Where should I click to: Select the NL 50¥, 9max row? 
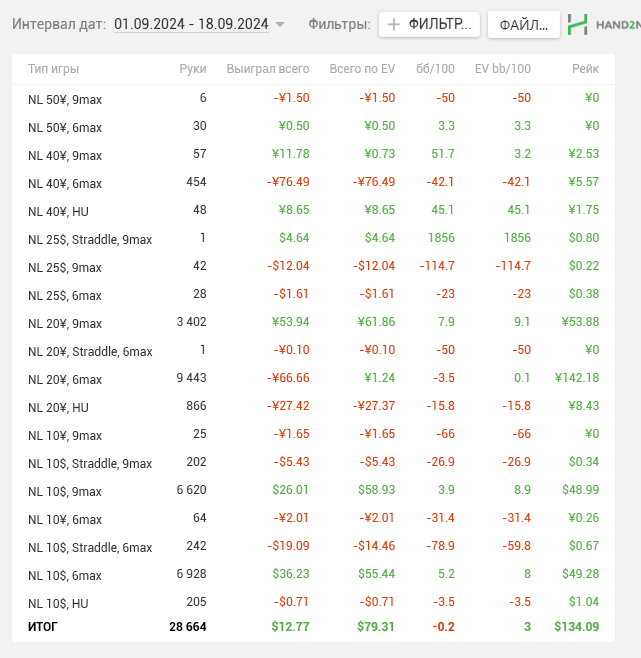313,99
